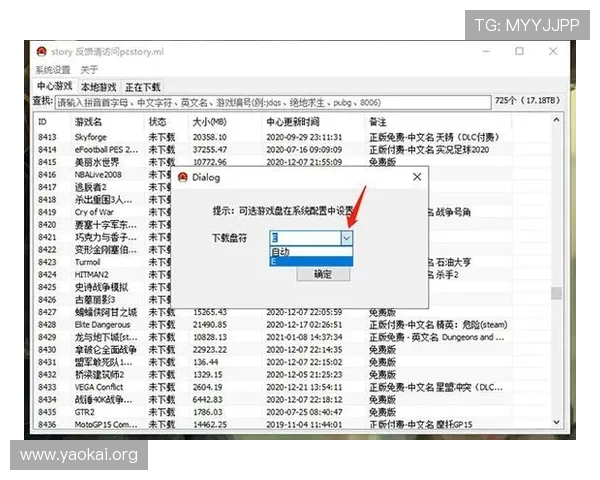Minimize the story main window
The width and height of the screenshot is (600, 480).
click(x=486, y=51)
